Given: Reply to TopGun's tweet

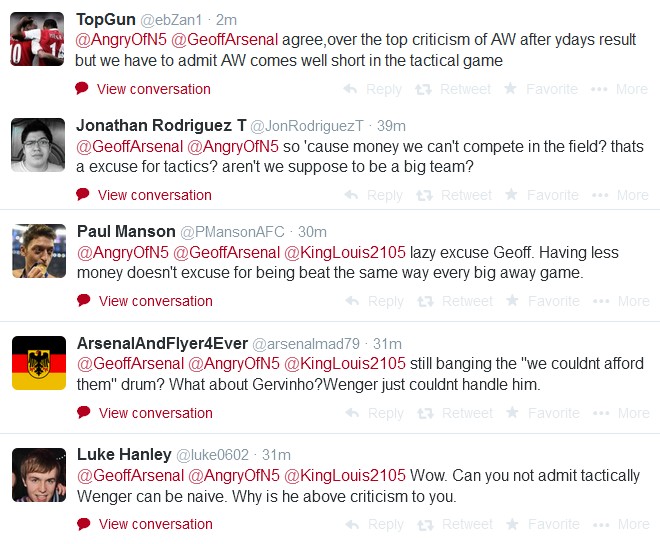Looking at the screenshot, I should click(x=372, y=89).
